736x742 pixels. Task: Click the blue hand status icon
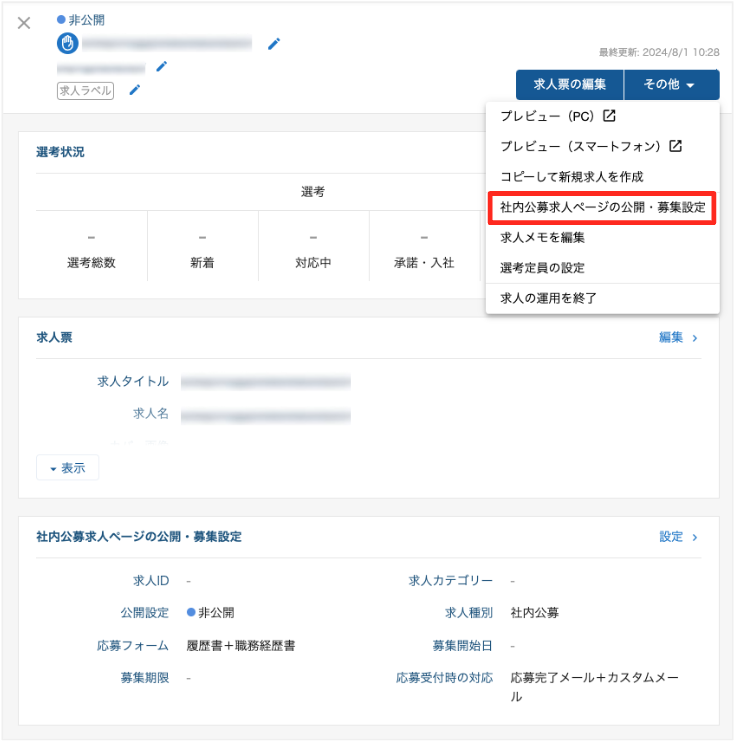click(68, 44)
